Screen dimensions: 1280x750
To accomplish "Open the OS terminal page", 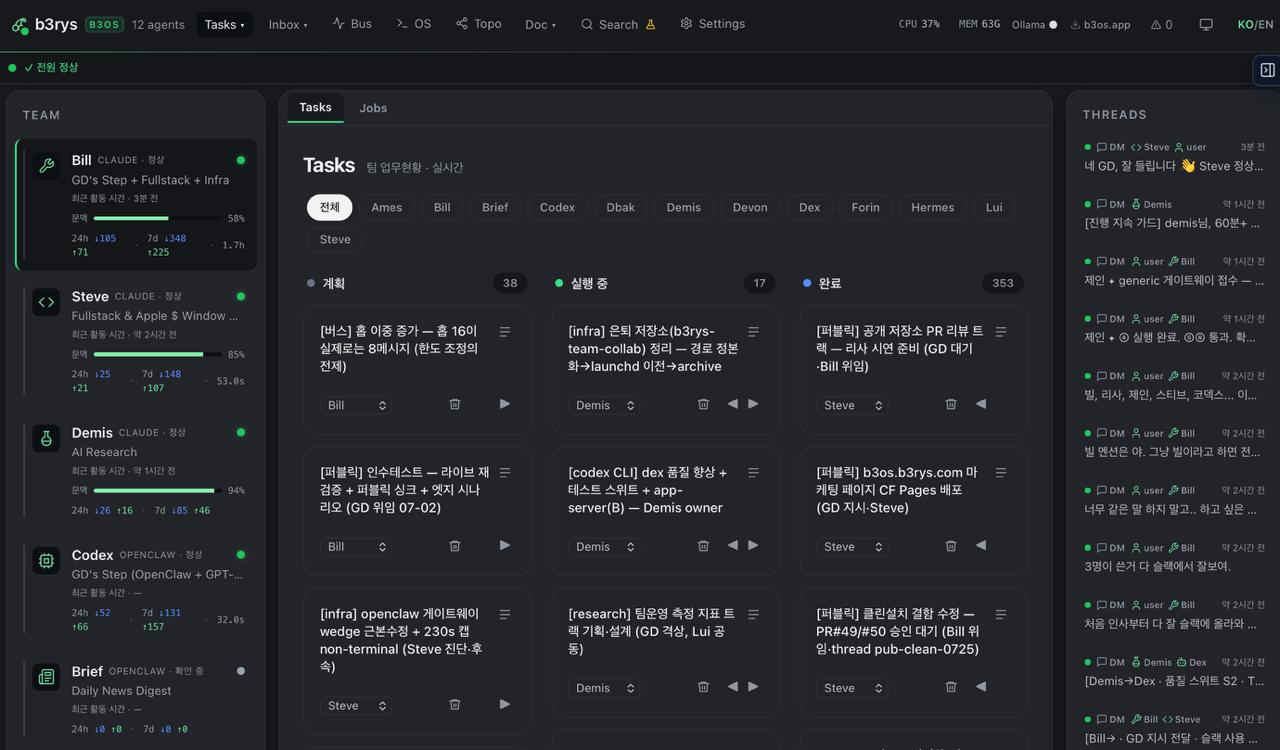I will (413, 24).
